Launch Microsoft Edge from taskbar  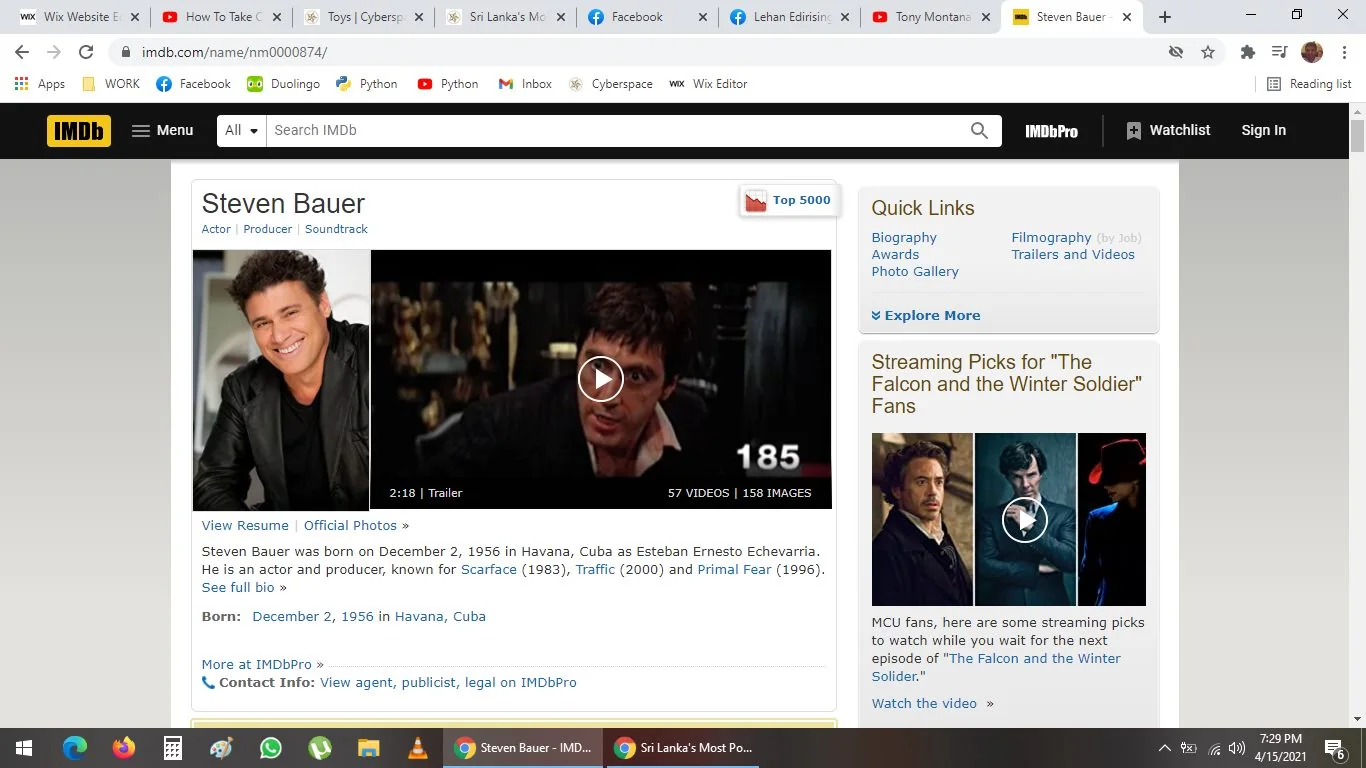[x=75, y=748]
